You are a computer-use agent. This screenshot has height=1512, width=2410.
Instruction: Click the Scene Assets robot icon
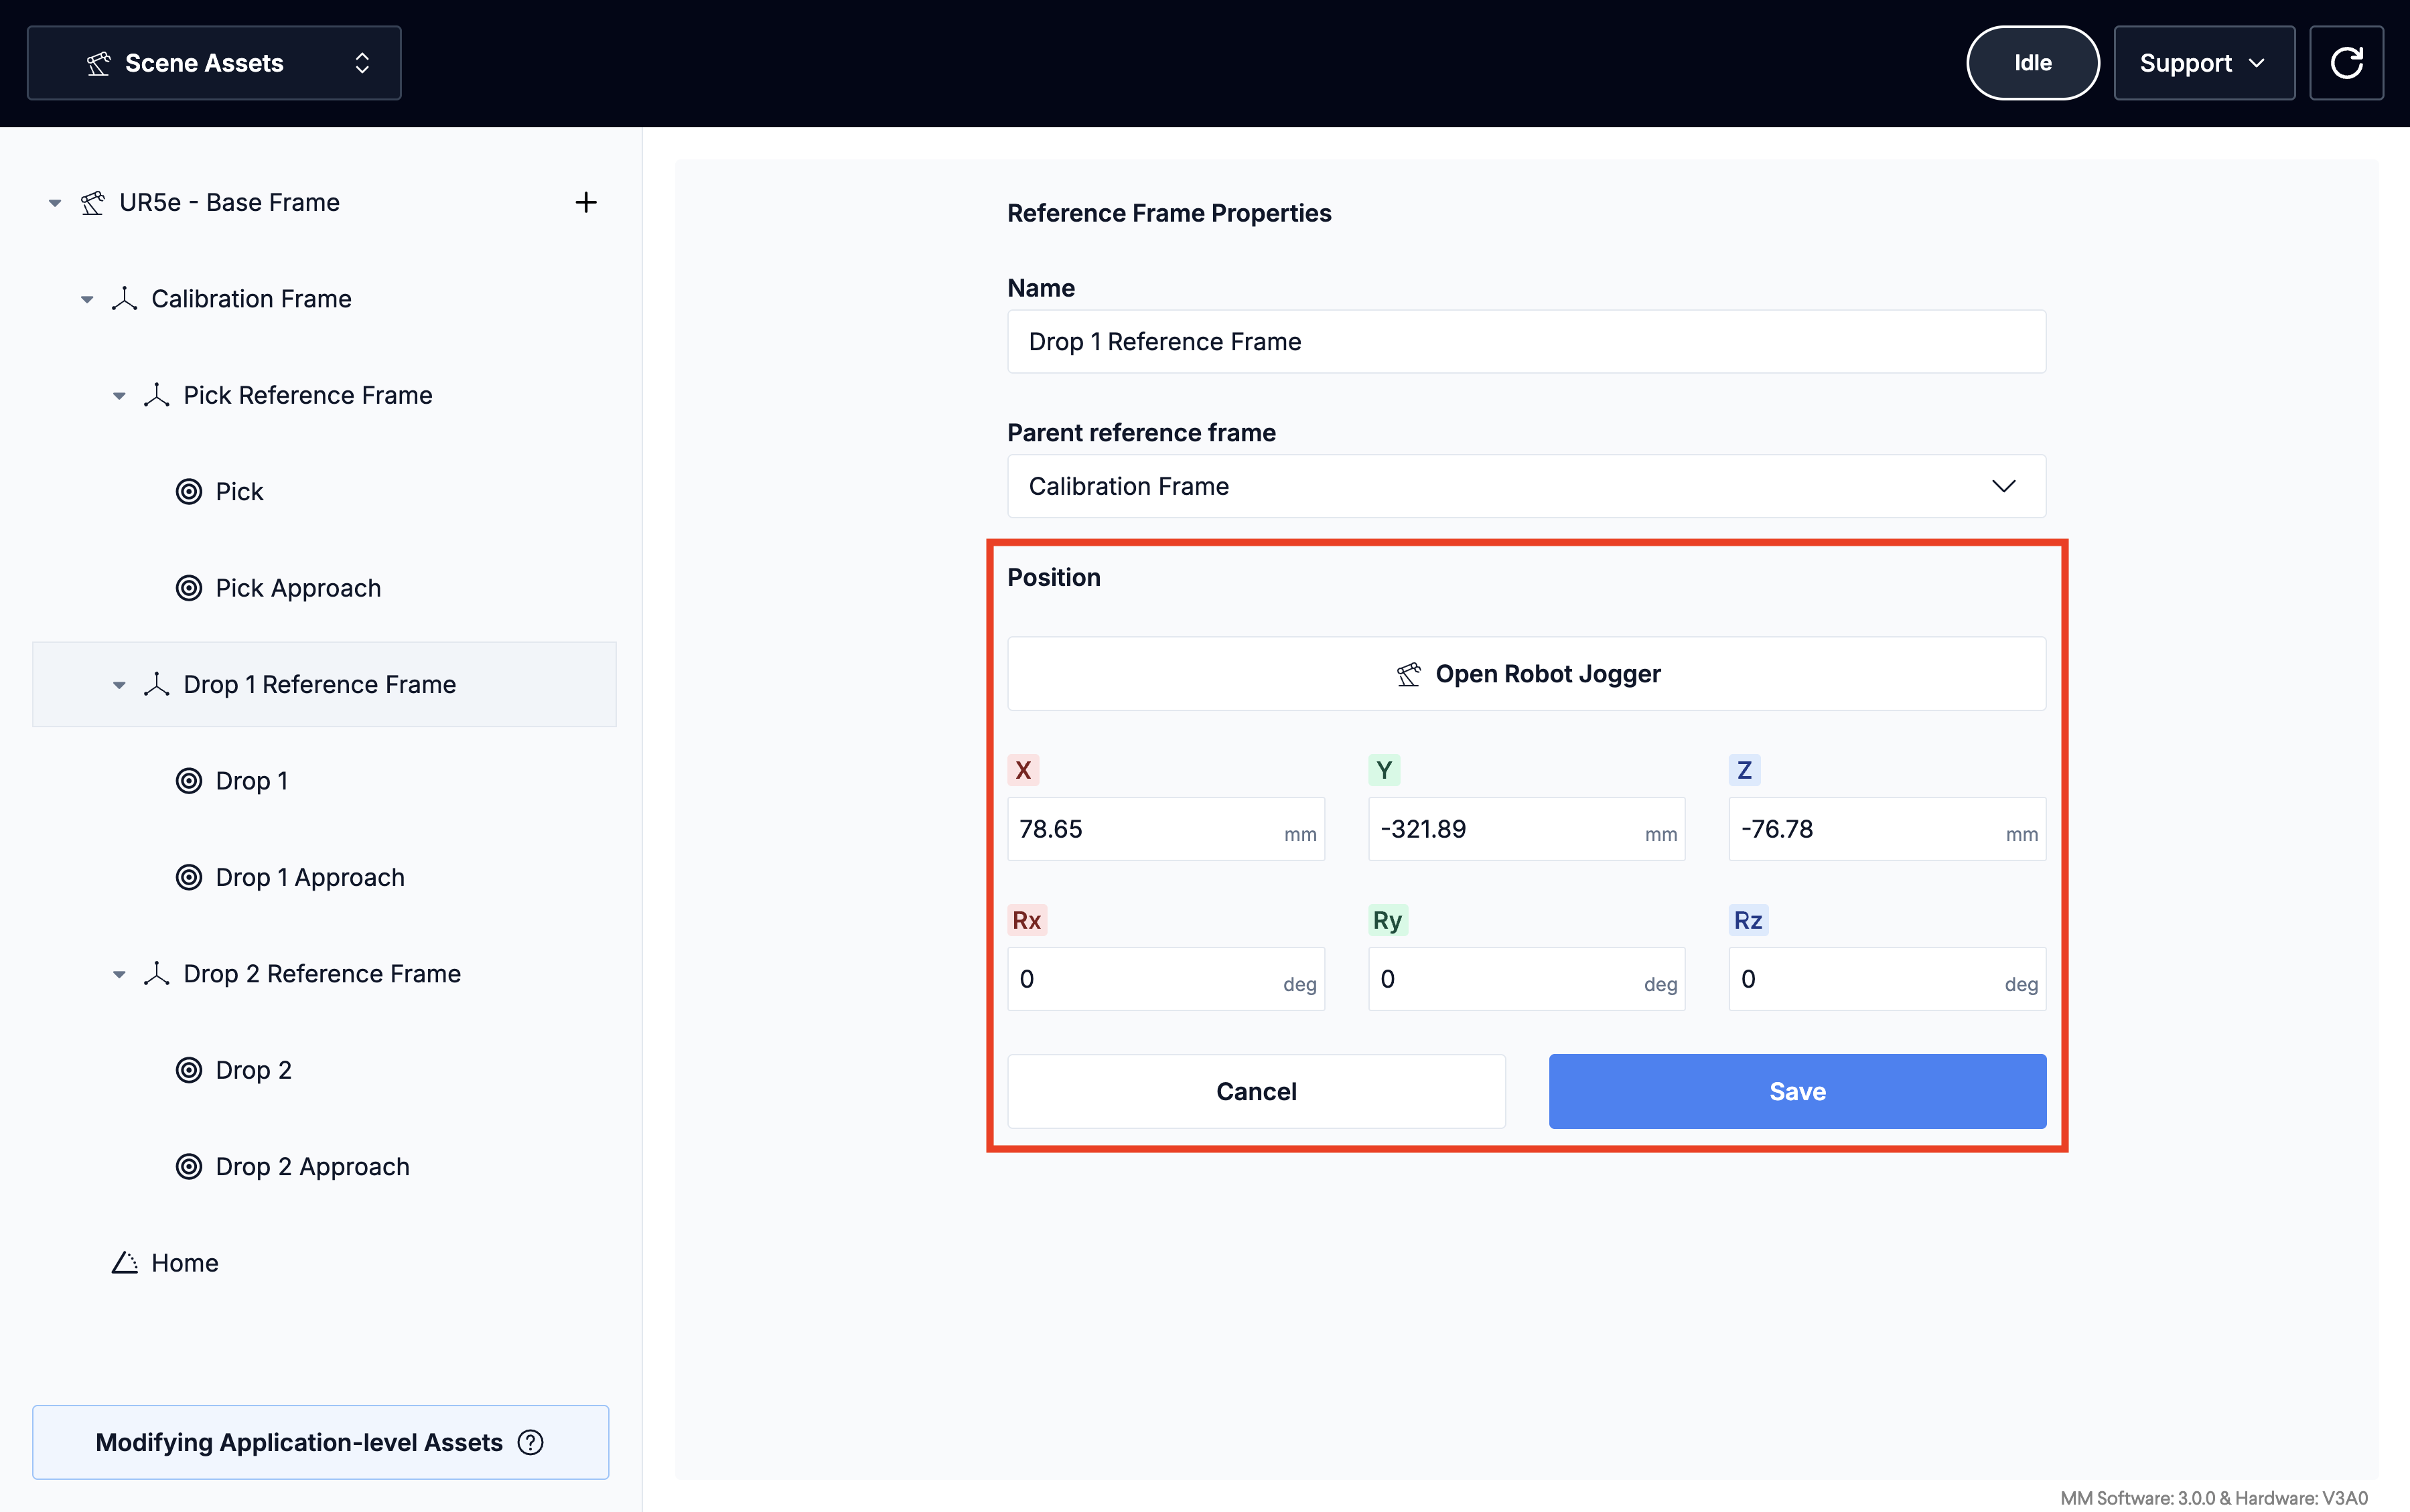pyautogui.click(x=98, y=64)
